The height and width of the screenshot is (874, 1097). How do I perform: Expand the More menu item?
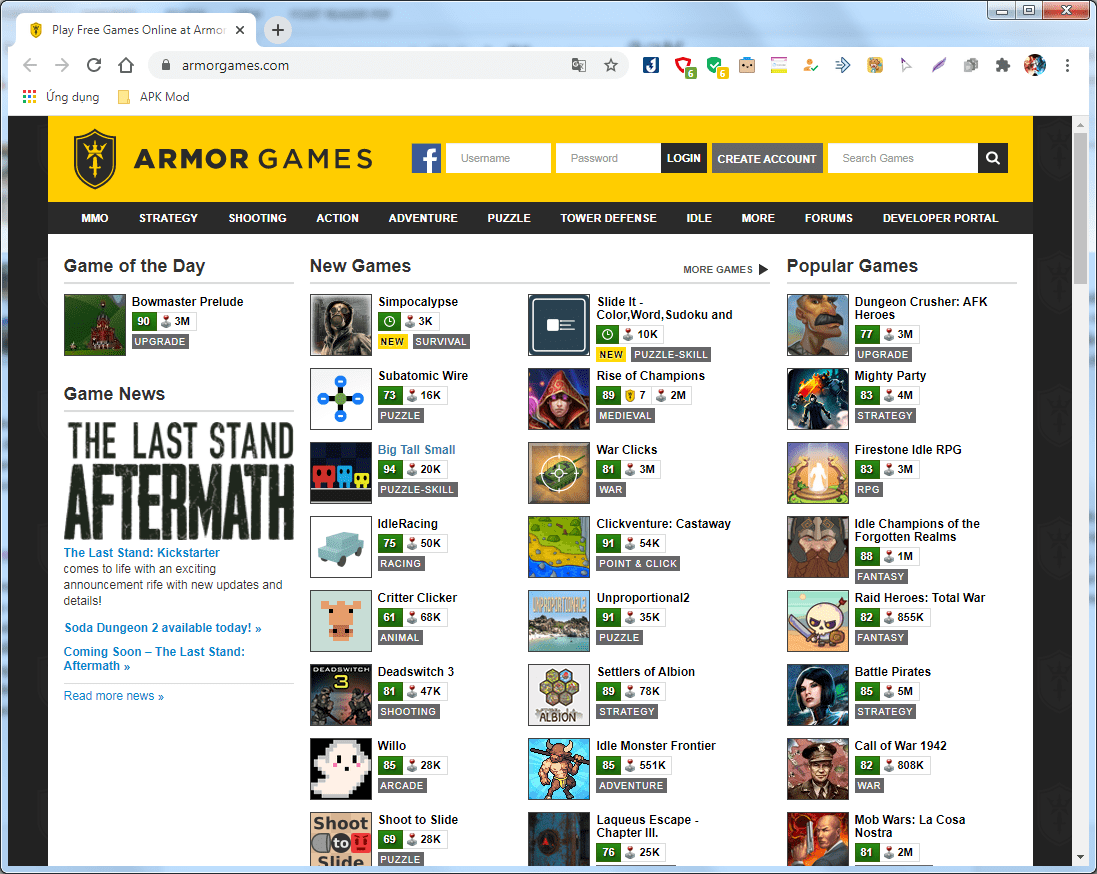tap(758, 218)
